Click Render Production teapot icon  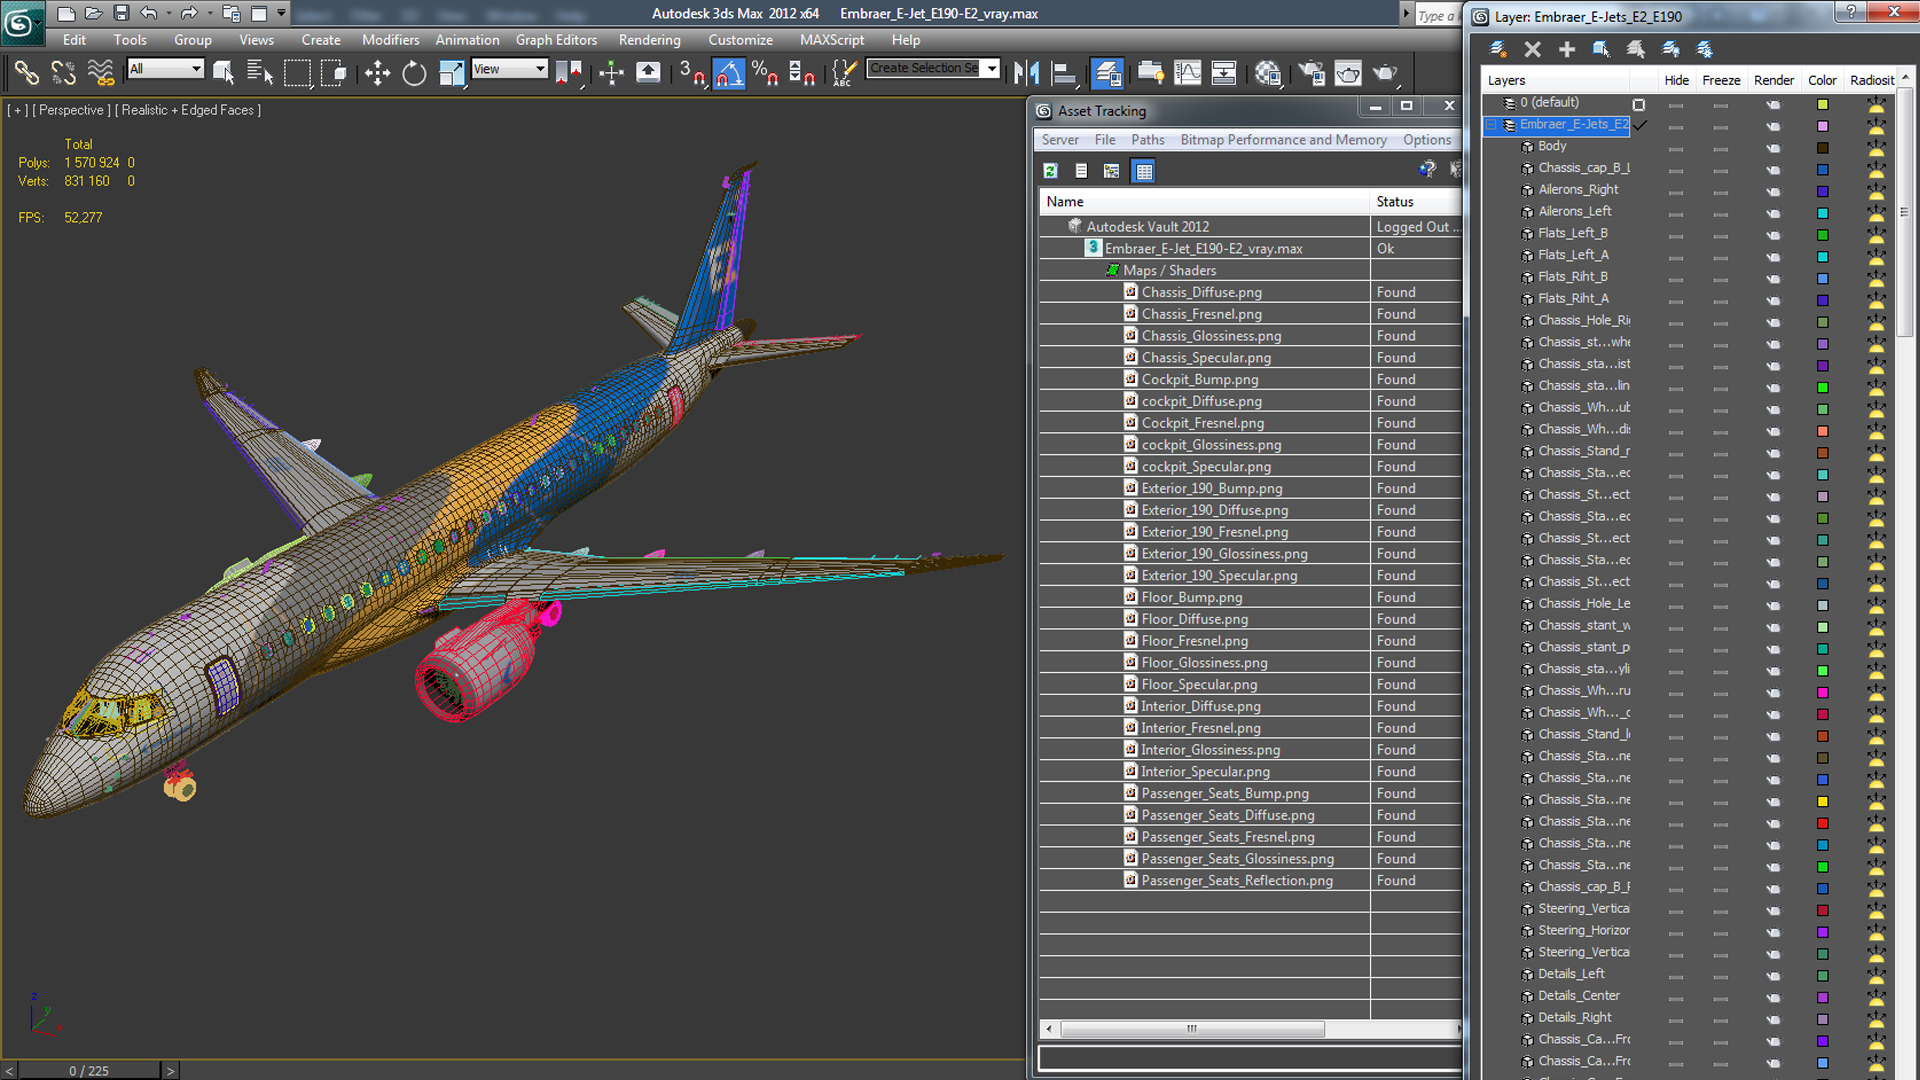click(1385, 72)
